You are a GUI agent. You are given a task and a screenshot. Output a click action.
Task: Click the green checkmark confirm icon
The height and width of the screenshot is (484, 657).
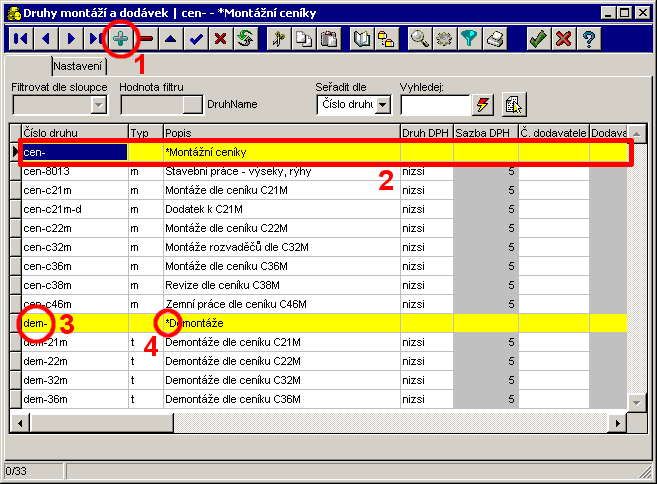(x=538, y=39)
